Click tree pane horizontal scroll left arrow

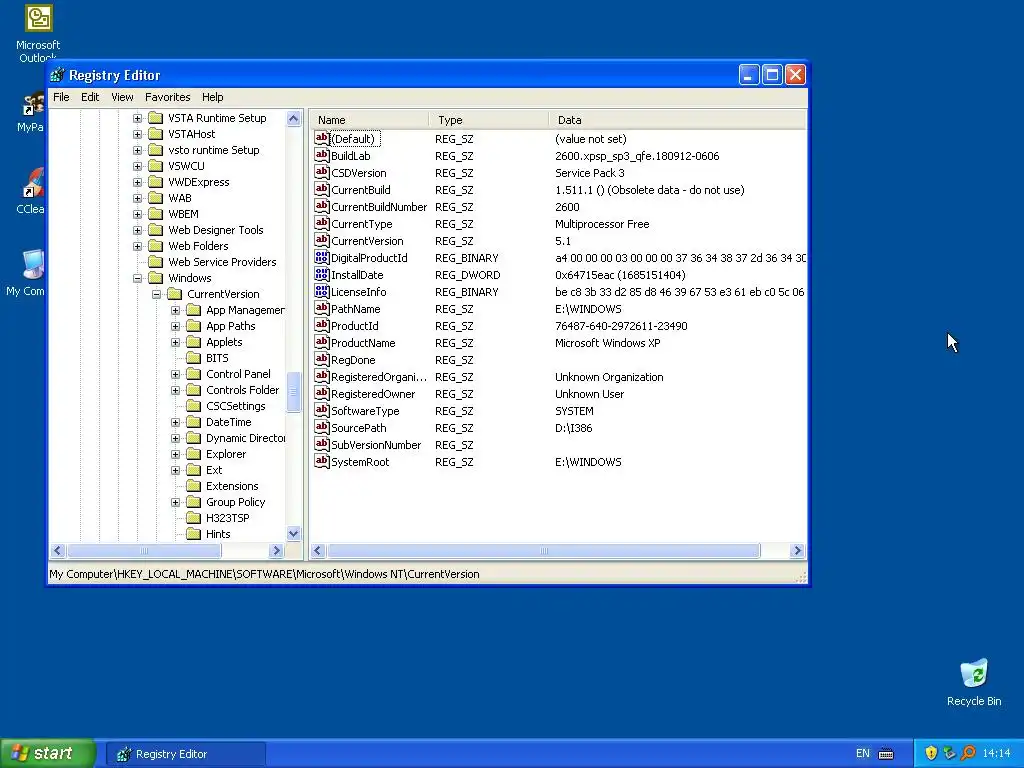click(x=57, y=551)
